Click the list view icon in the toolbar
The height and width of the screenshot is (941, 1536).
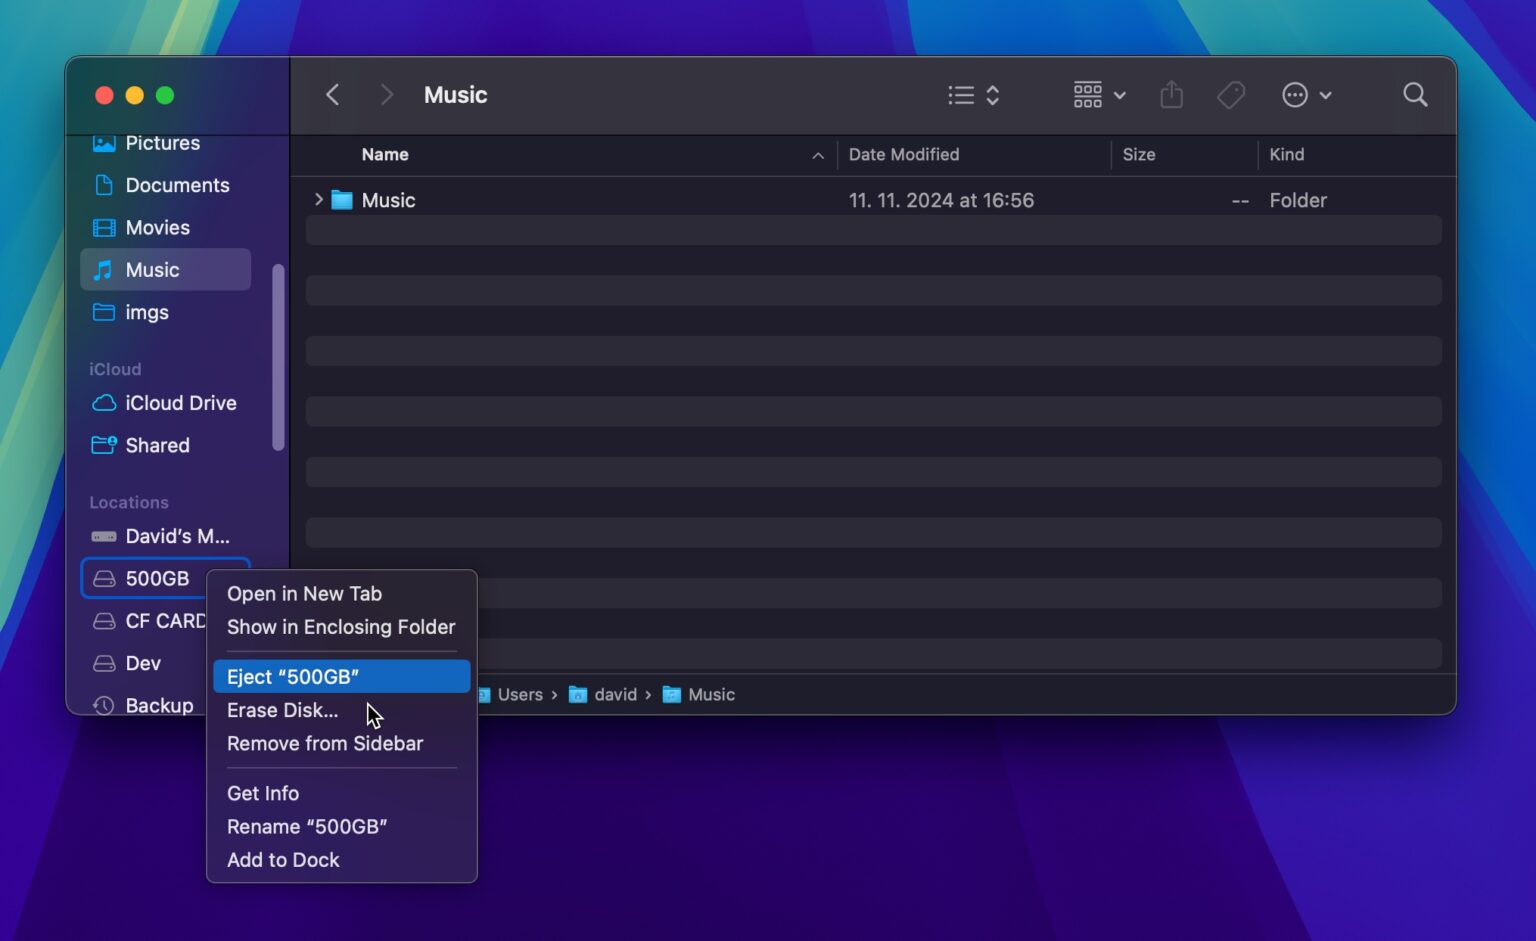[959, 94]
